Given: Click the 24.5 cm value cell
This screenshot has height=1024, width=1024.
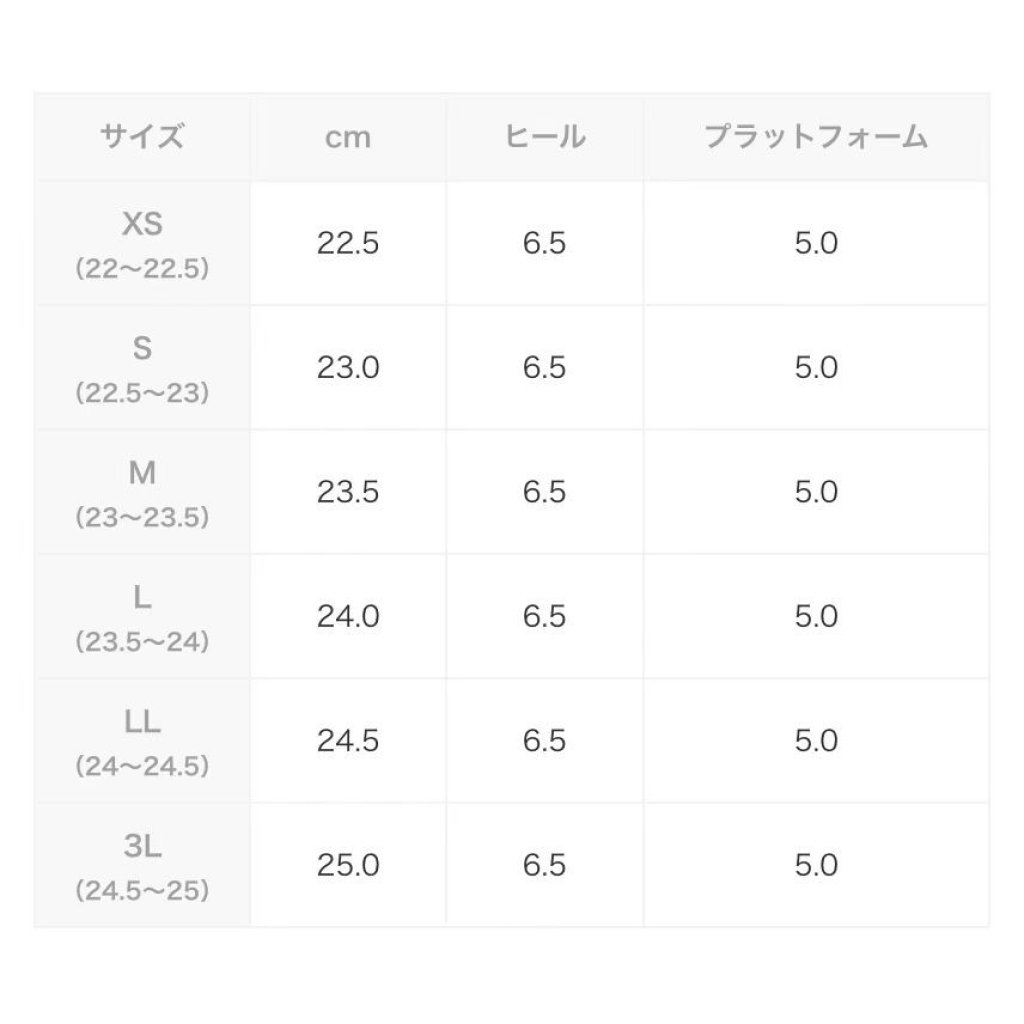Looking at the screenshot, I should point(348,740).
